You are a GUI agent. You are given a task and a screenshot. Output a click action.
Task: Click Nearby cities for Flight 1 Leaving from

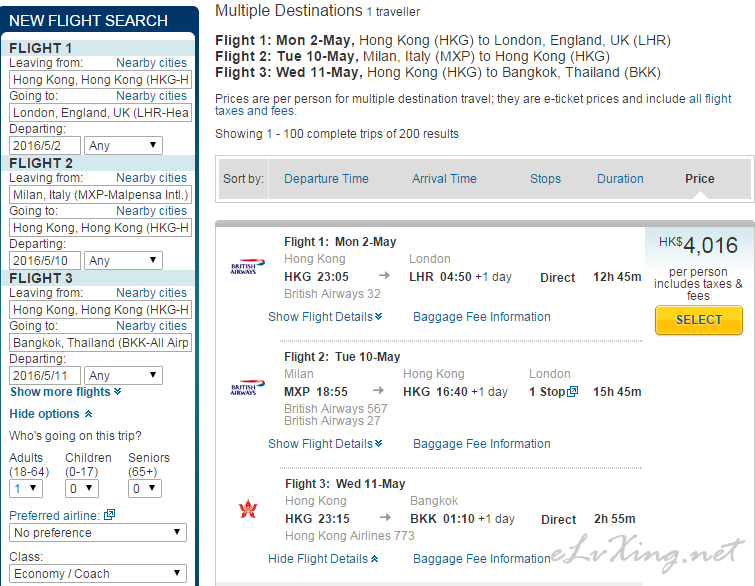click(x=151, y=63)
